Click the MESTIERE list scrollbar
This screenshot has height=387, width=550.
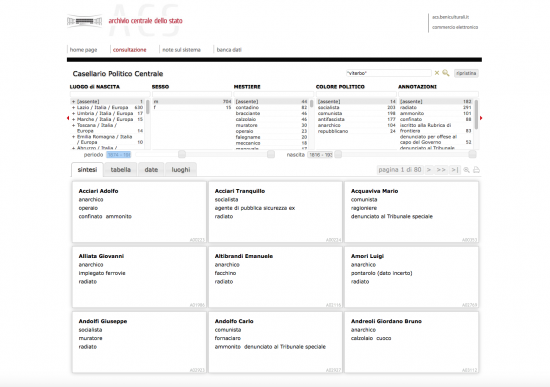(x=311, y=104)
